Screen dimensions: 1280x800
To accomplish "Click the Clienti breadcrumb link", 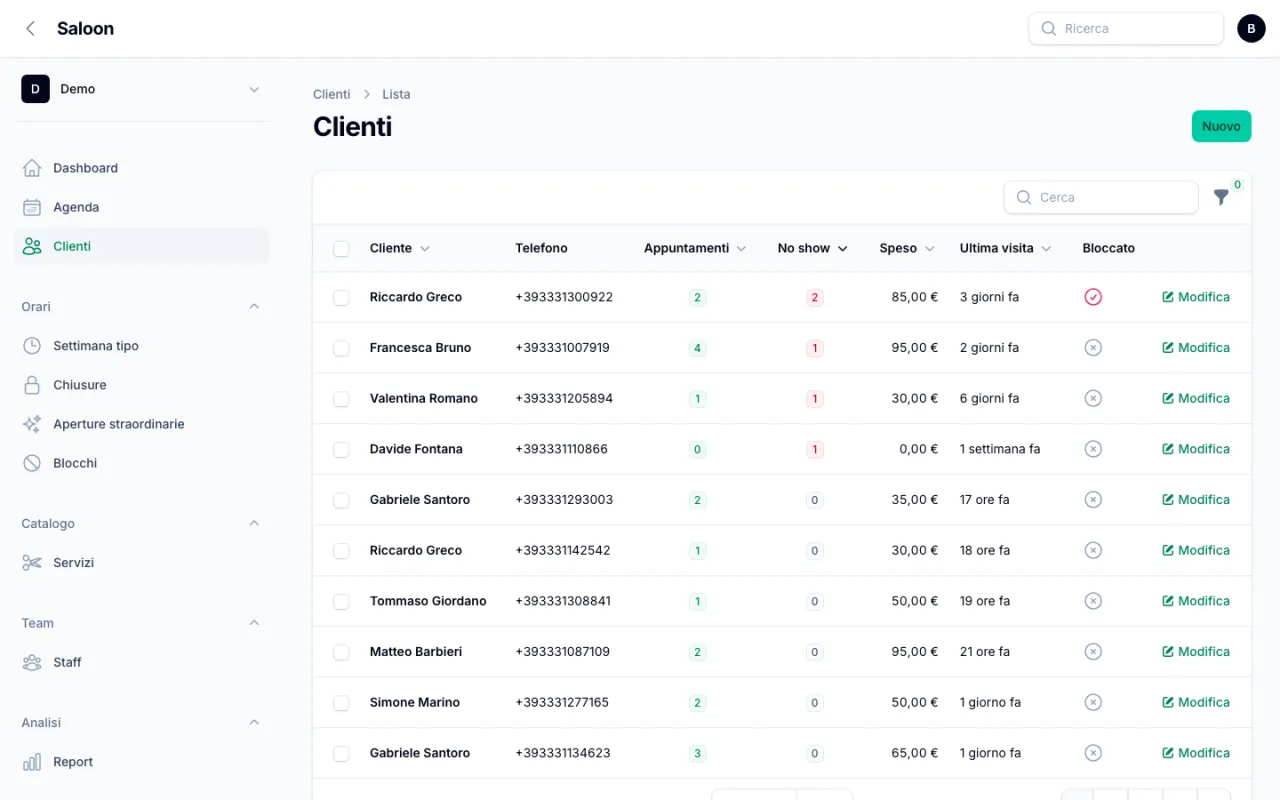I will pyautogui.click(x=331, y=94).
